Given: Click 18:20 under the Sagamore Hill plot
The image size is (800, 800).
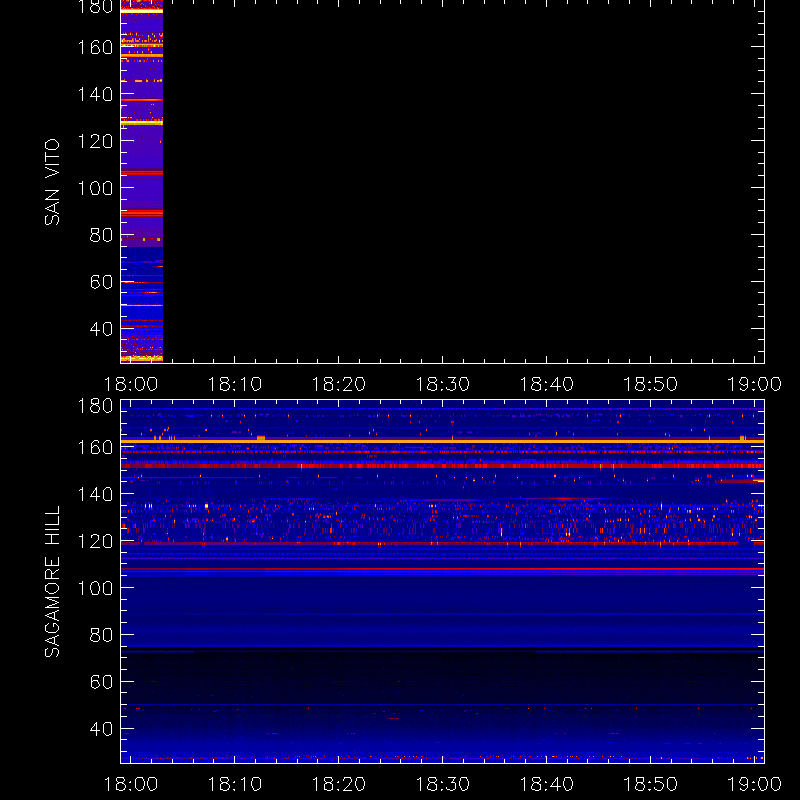Looking at the screenshot, I should [x=339, y=784].
